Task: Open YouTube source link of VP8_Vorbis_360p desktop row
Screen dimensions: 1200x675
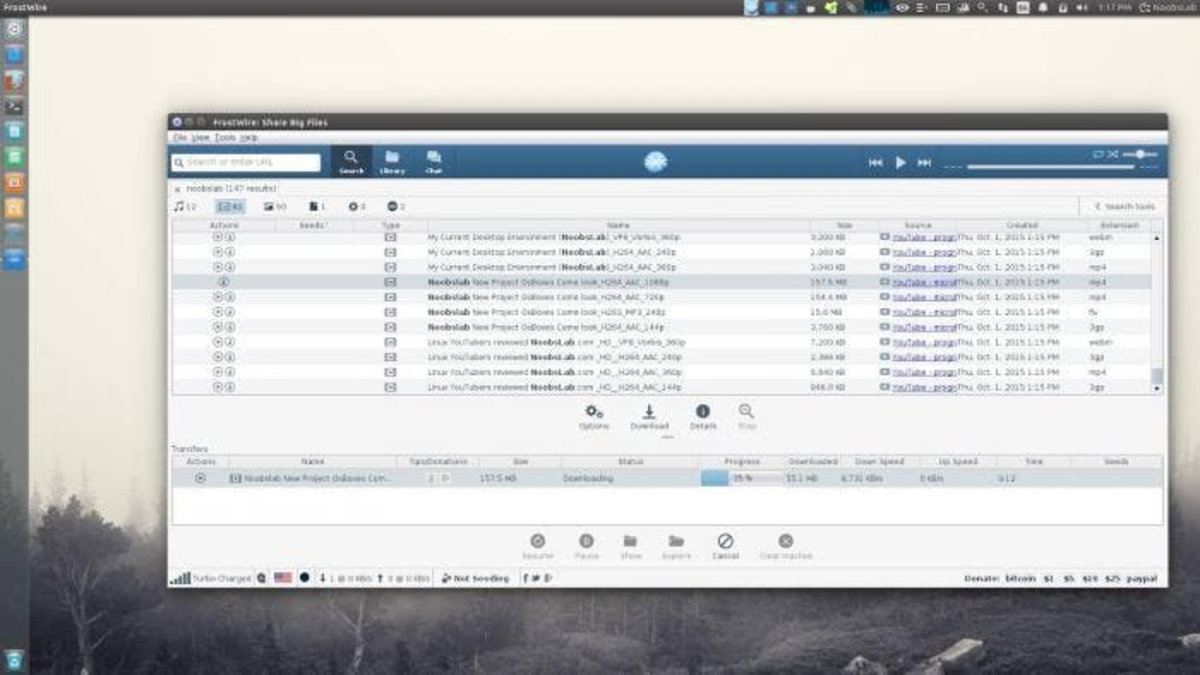Action: click(x=923, y=238)
